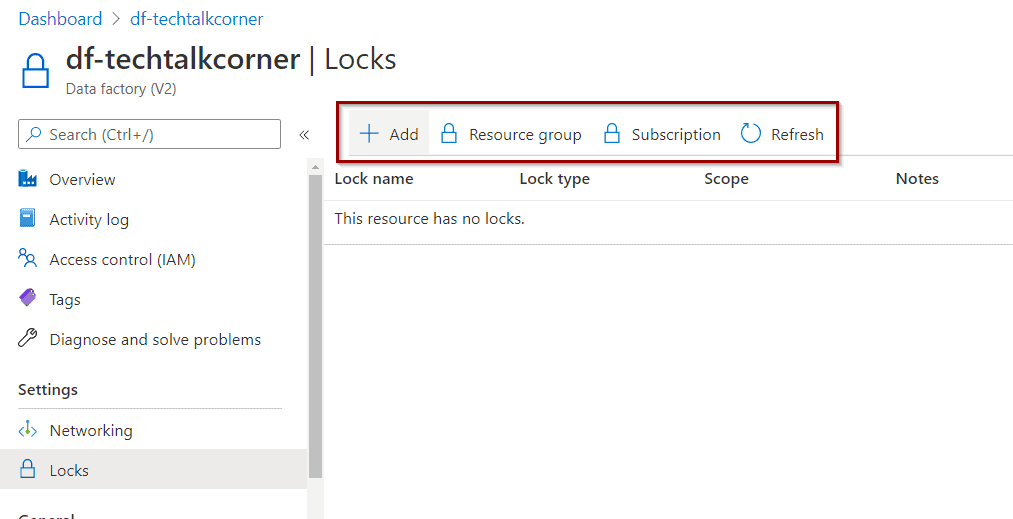The image size is (1013, 519).
Task: Select Locks menu entry label
Action: coord(69,471)
